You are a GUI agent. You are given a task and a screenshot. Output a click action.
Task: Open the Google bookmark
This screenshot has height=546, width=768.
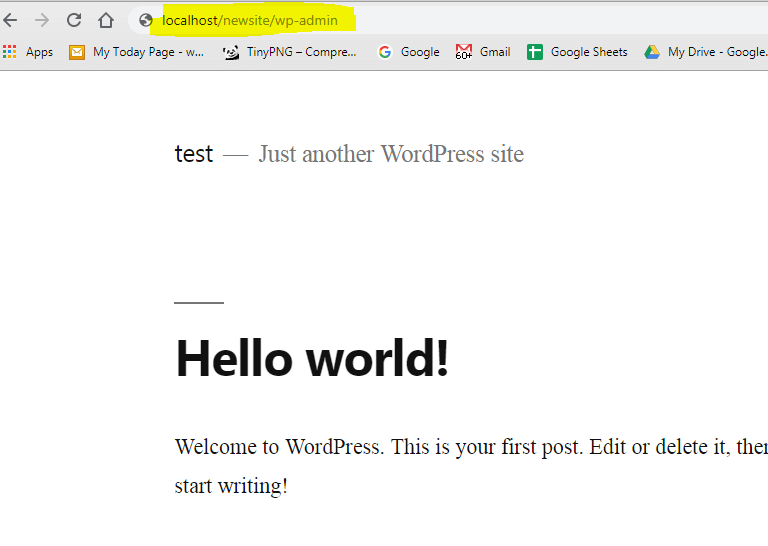(x=420, y=52)
